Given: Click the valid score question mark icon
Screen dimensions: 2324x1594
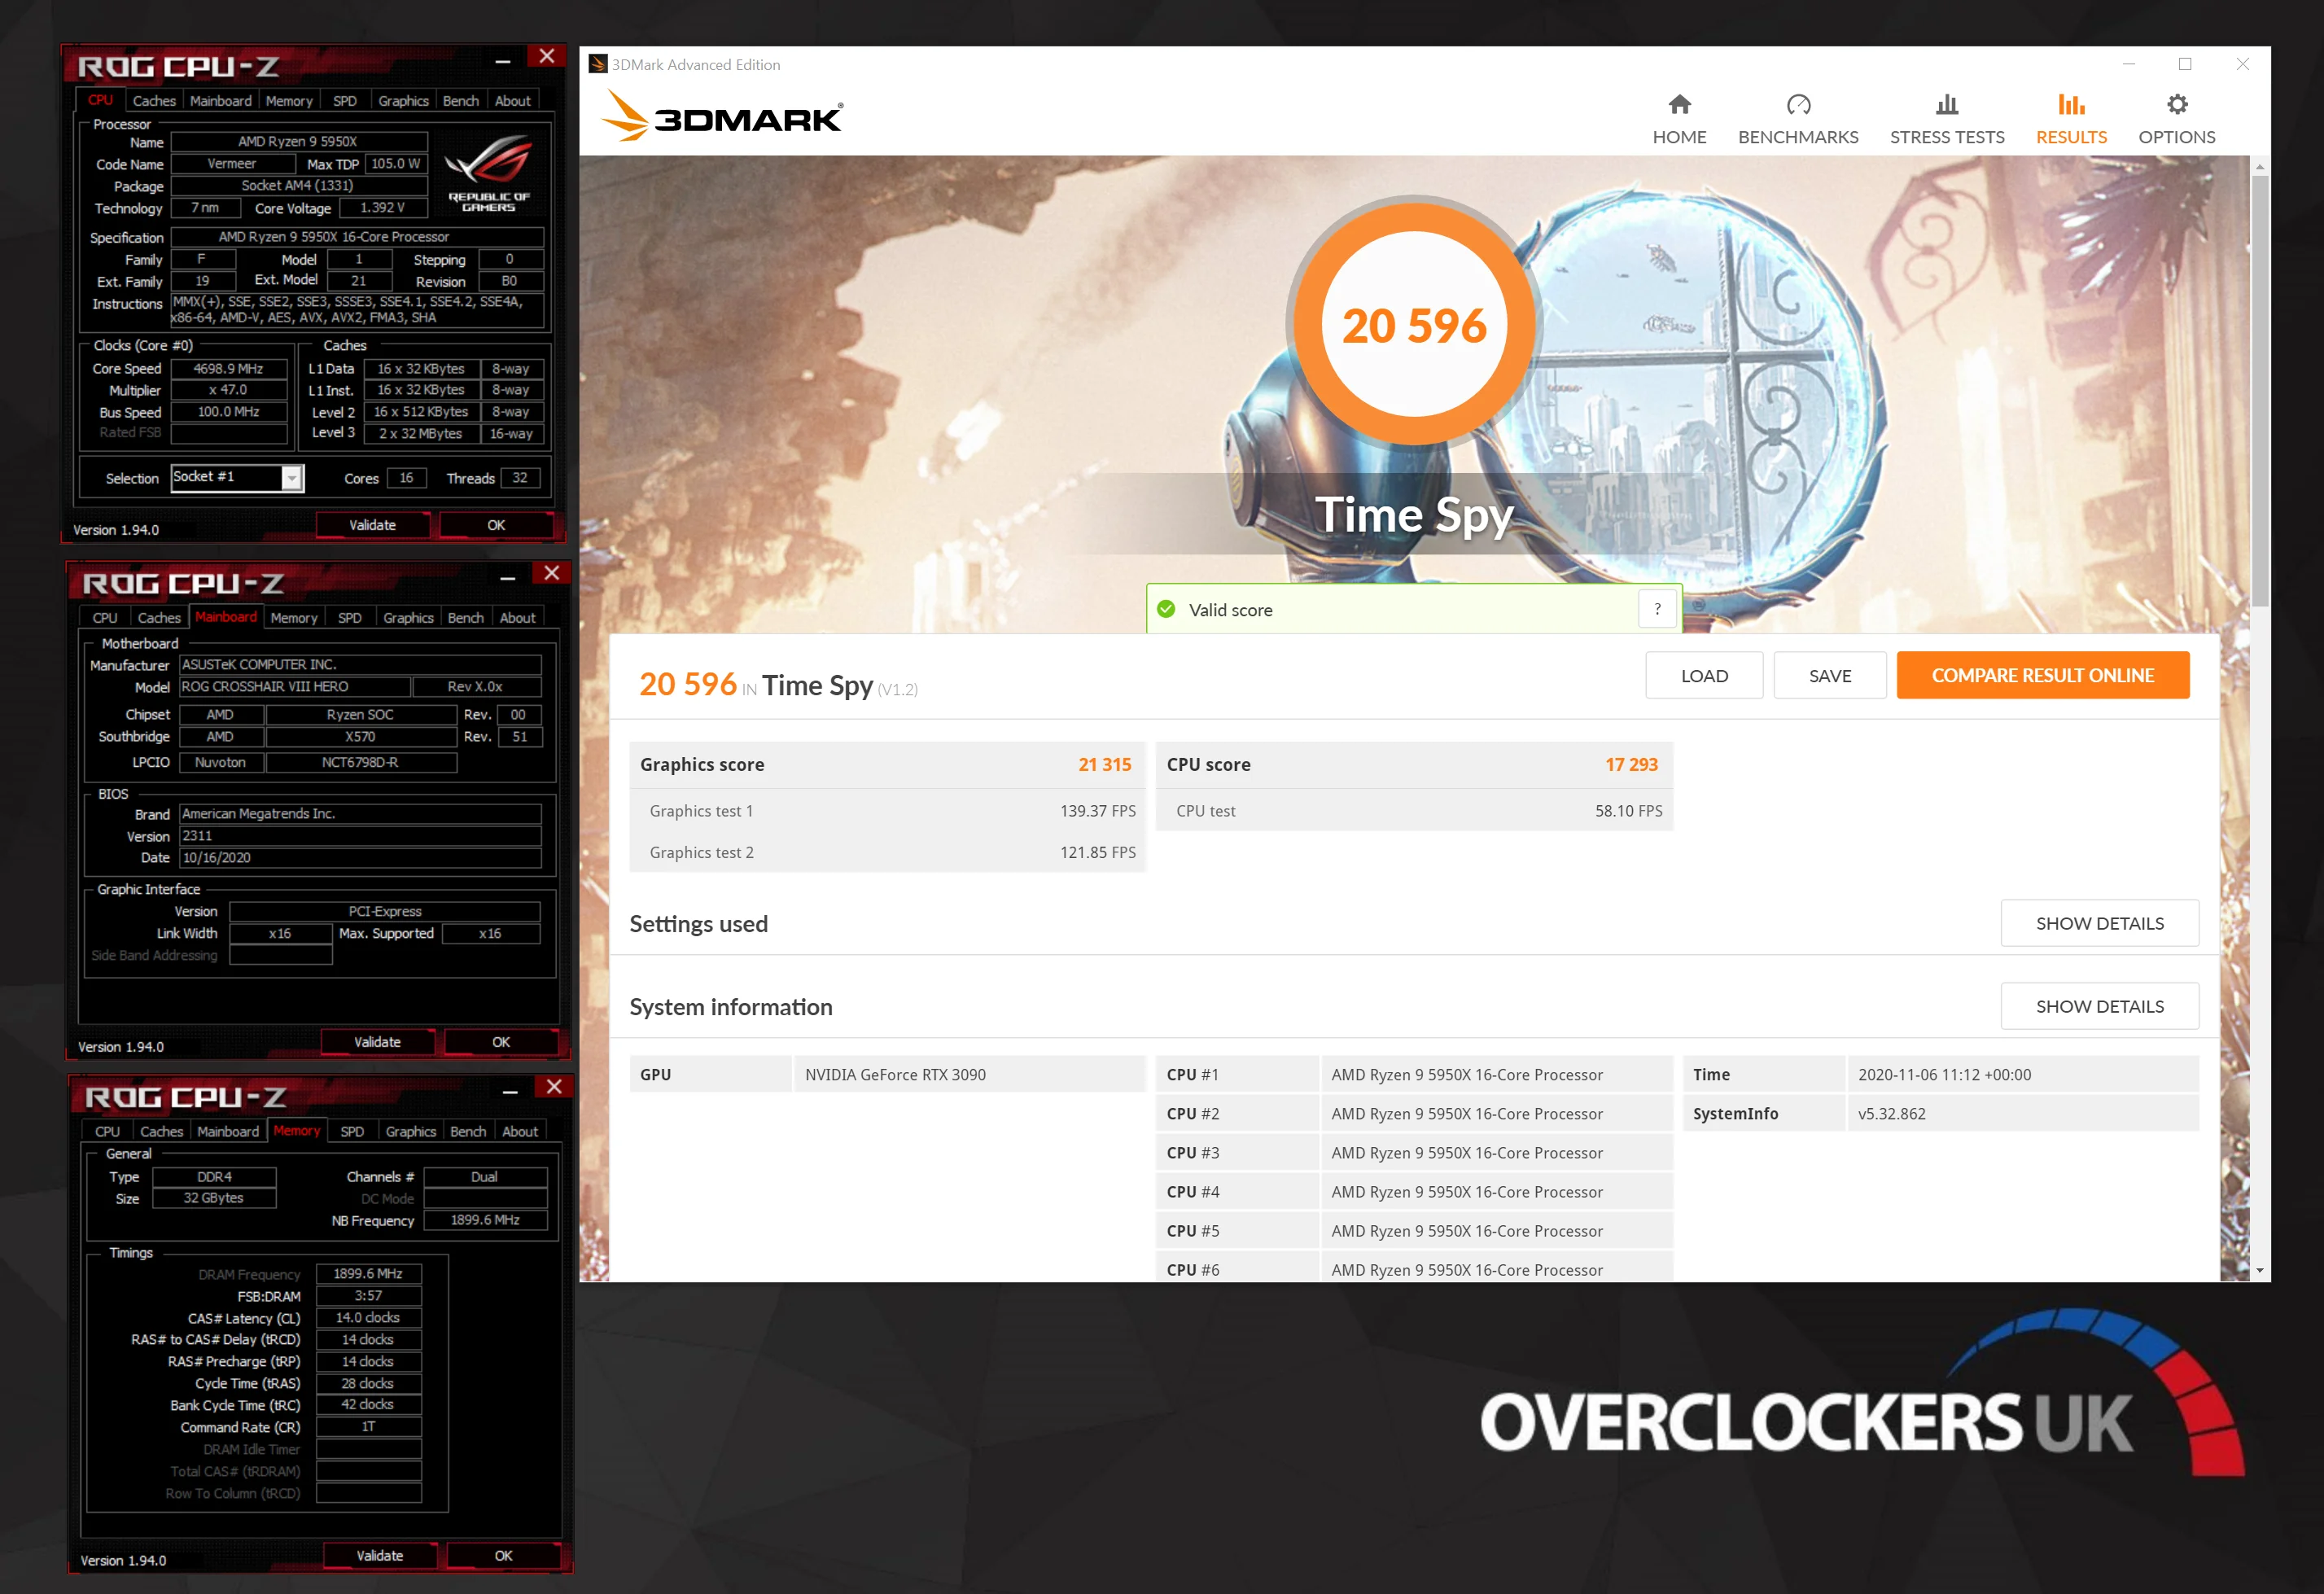Looking at the screenshot, I should pyautogui.click(x=1657, y=609).
